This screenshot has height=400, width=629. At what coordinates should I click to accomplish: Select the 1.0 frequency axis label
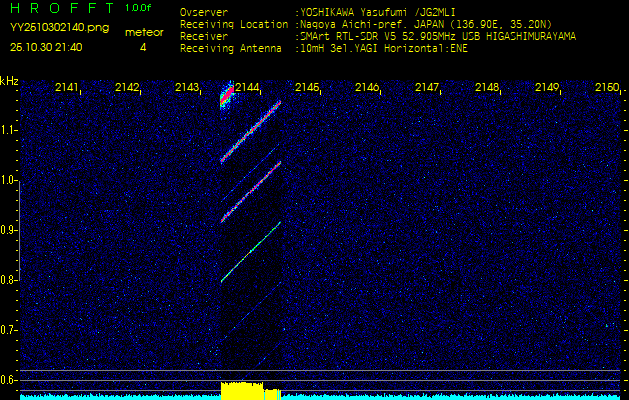click(9, 180)
